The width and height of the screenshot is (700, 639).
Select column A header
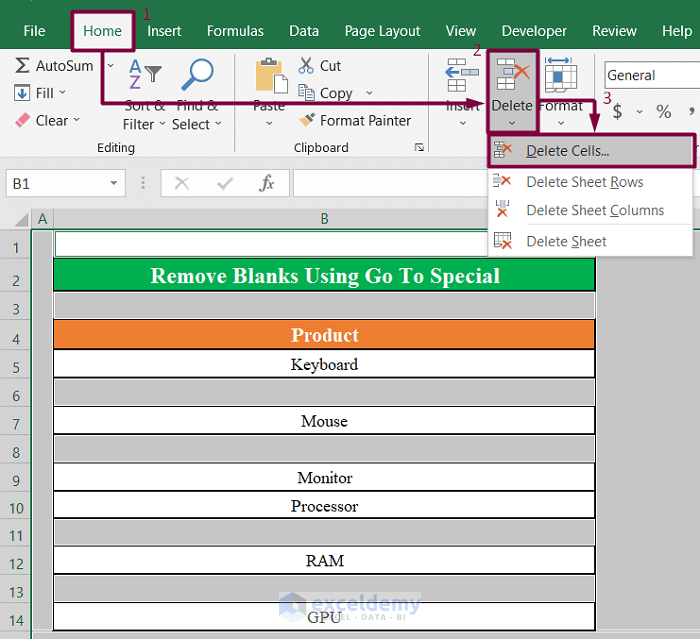42,219
